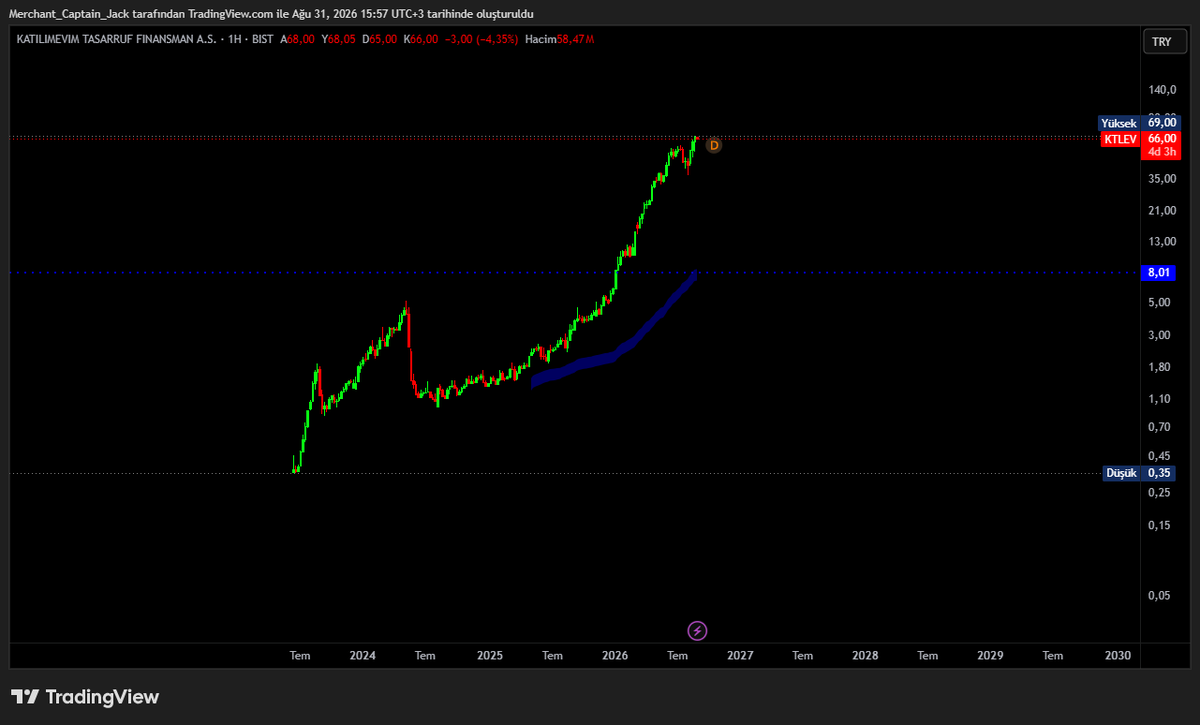Click the BIST exchange label
The image size is (1200, 725).
tap(264, 40)
